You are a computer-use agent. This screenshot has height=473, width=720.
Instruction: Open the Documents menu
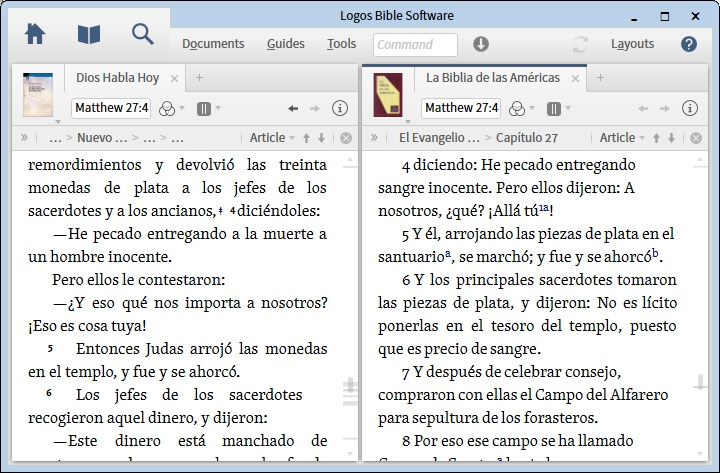213,44
